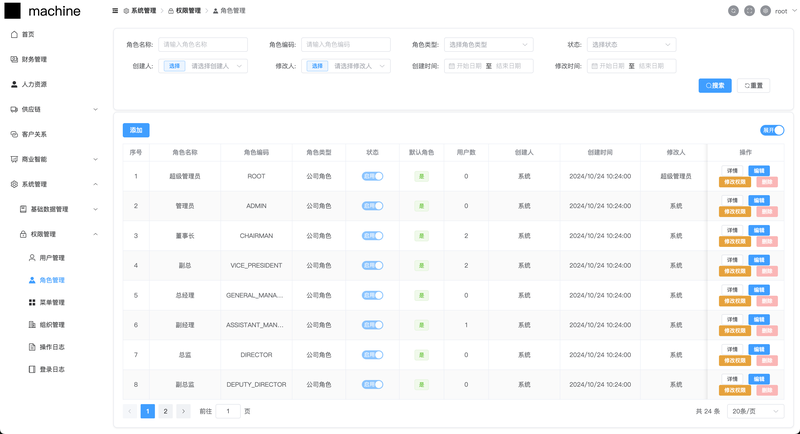800x434 pixels.
Task: Click the page jump number input
Action: [x=228, y=411]
